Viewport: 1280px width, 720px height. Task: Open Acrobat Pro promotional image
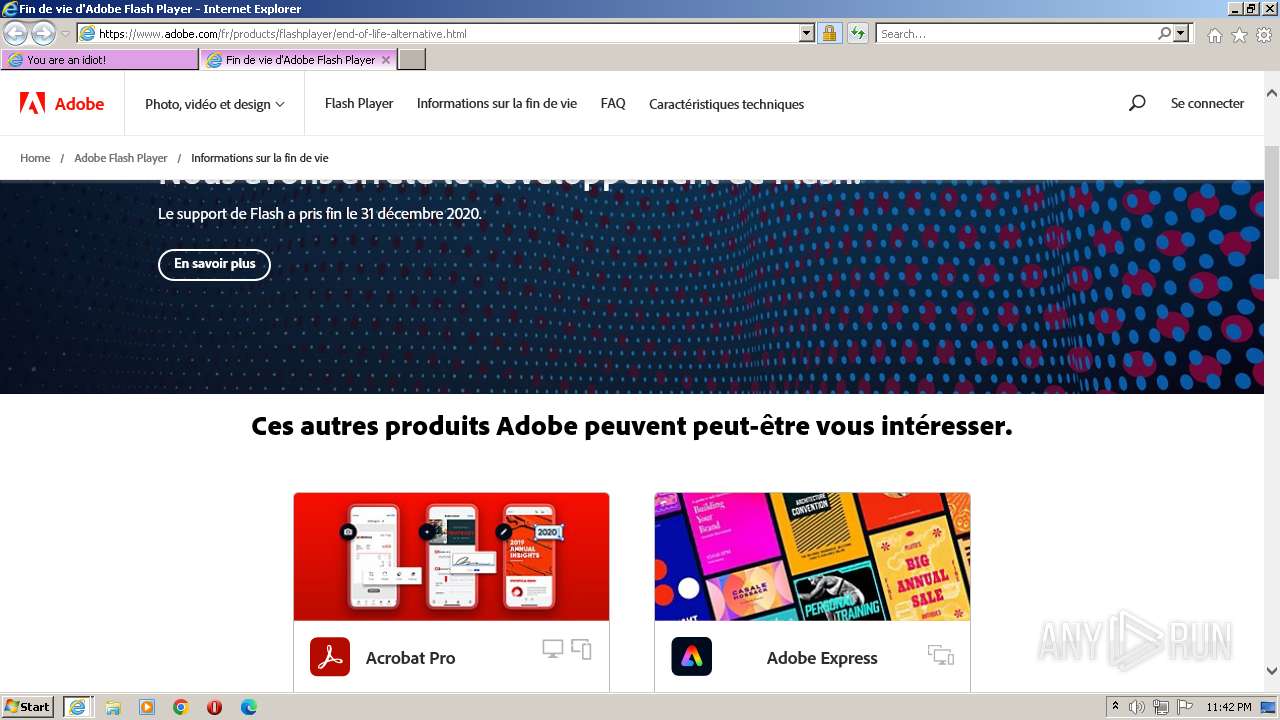451,556
